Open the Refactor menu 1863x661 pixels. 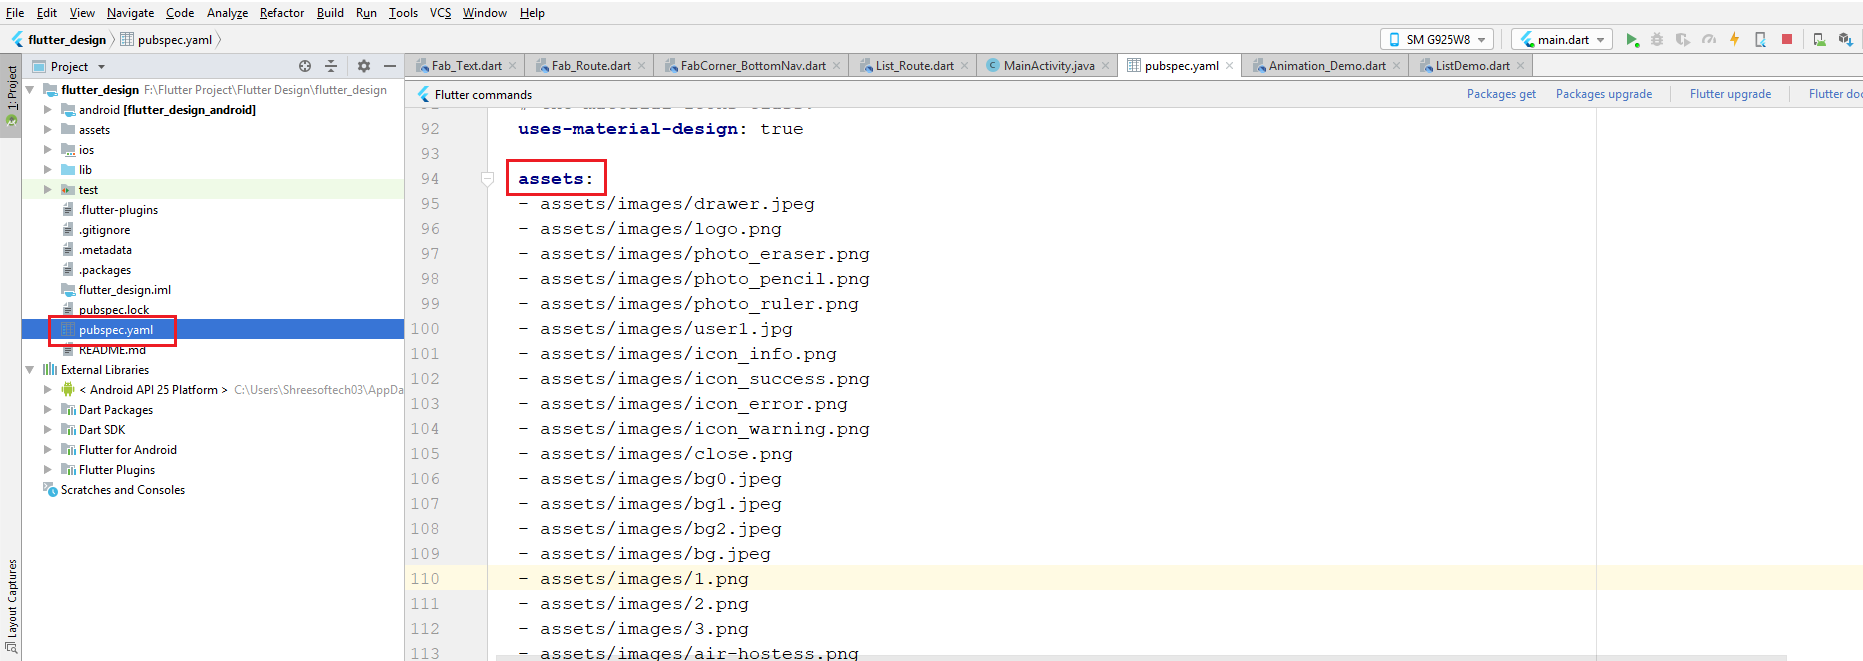click(282, 13)
